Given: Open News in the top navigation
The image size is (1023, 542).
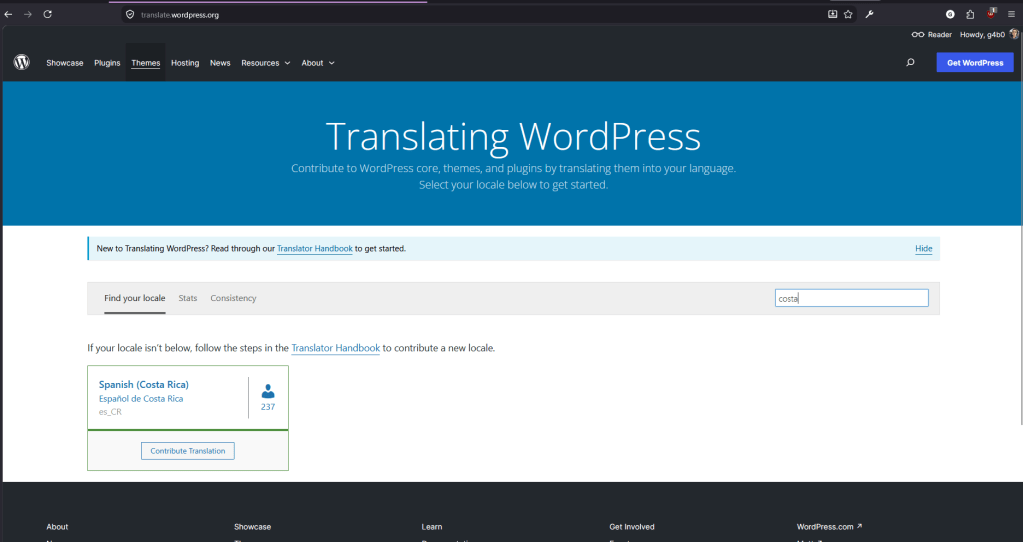Looking at the screenshot, I should pyautogui.click(x=220, y=63).
